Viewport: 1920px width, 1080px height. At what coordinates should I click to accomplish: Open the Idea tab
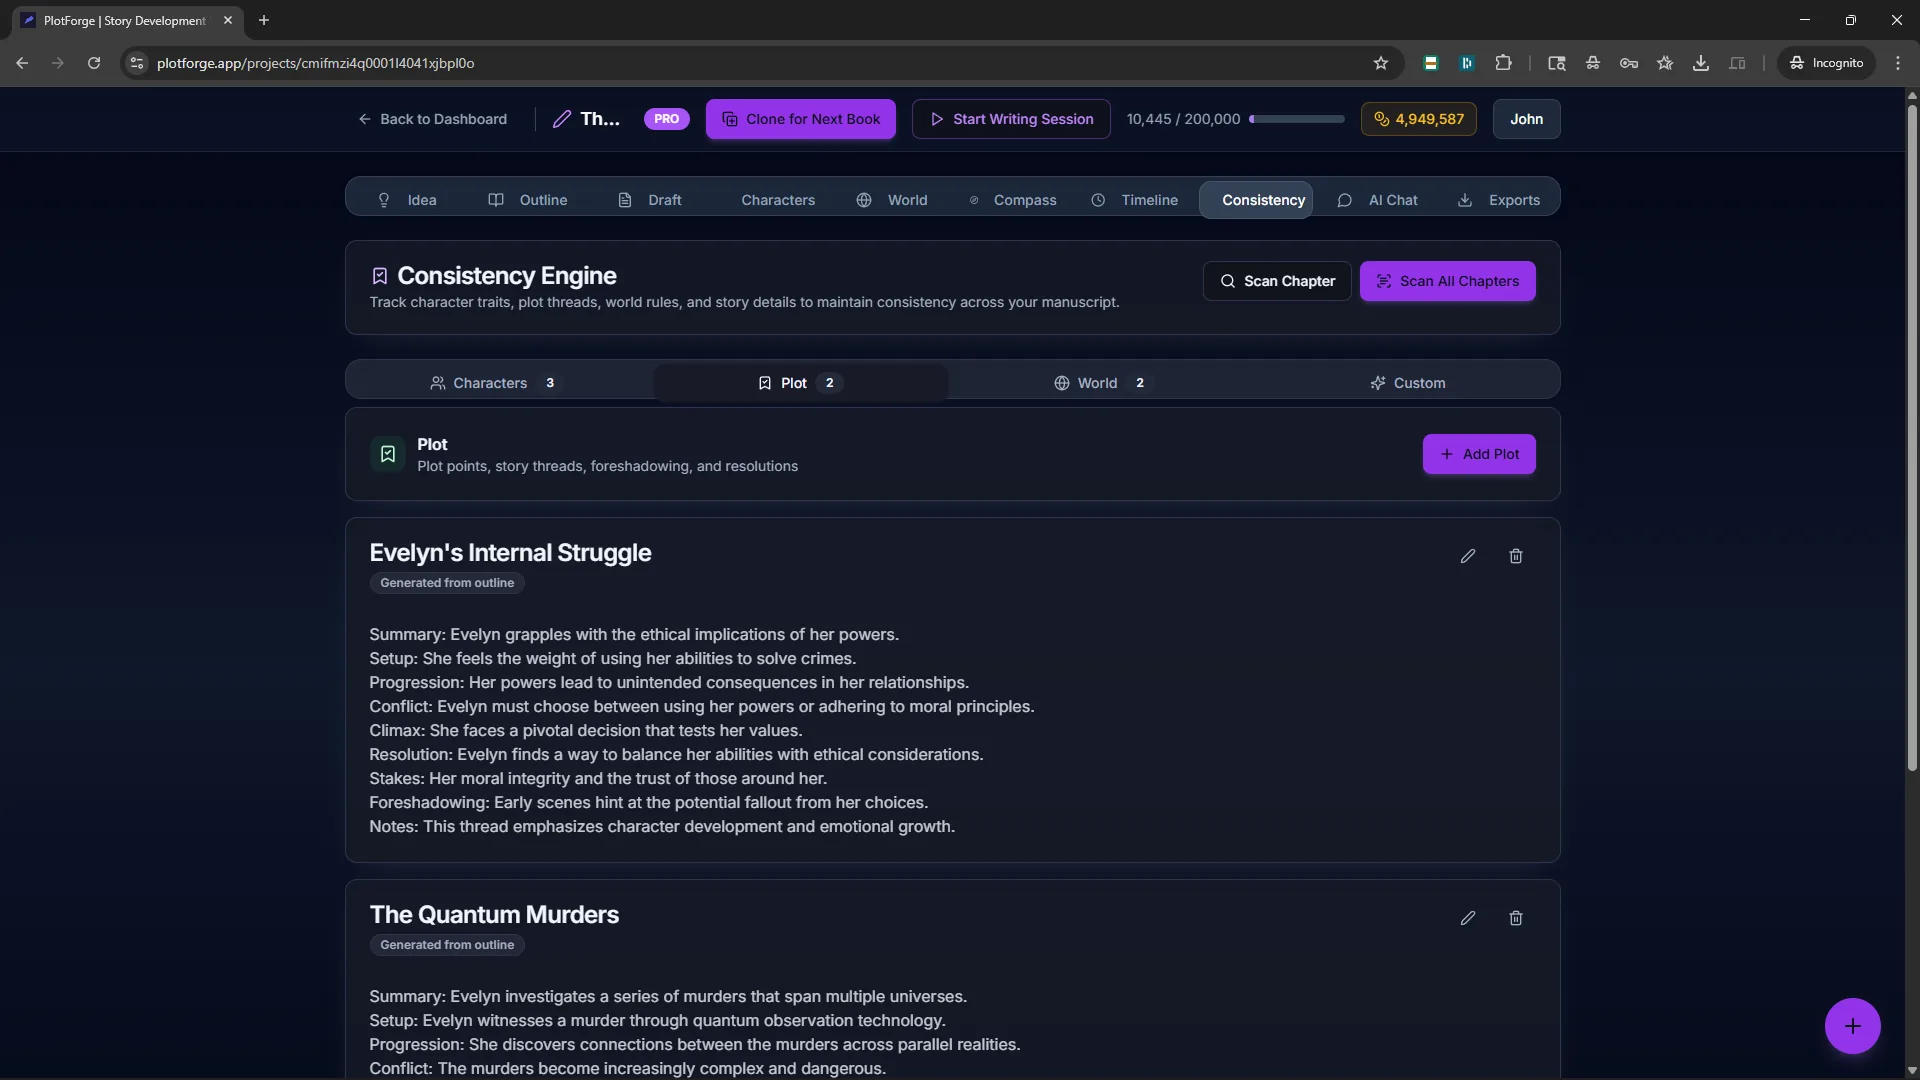[x=407, y=200]
